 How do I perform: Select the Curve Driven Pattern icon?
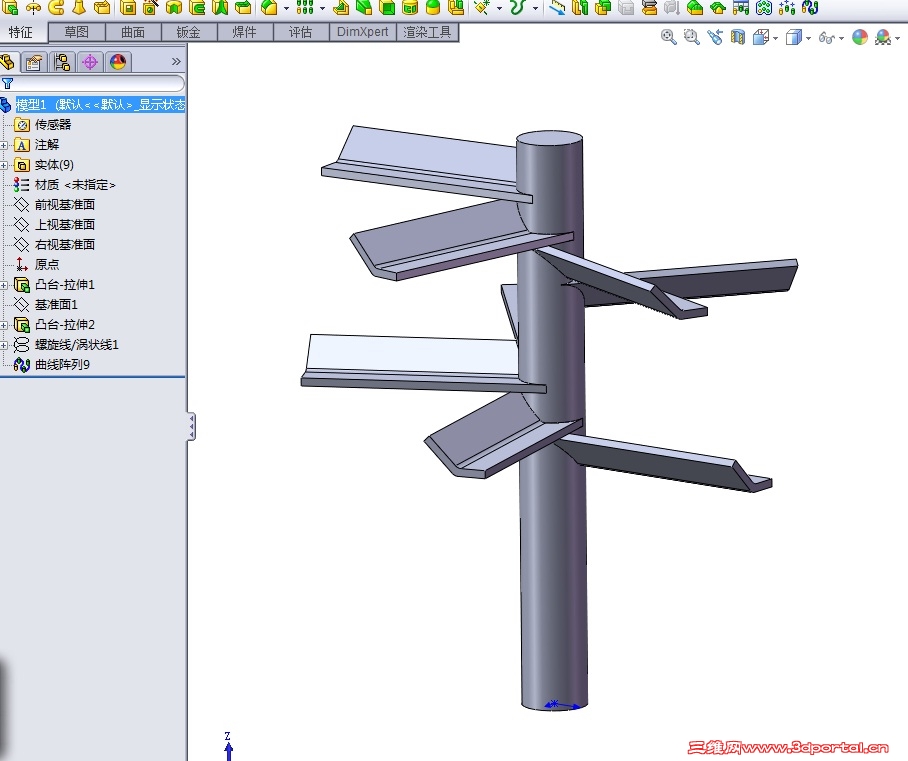click(810, 8)
